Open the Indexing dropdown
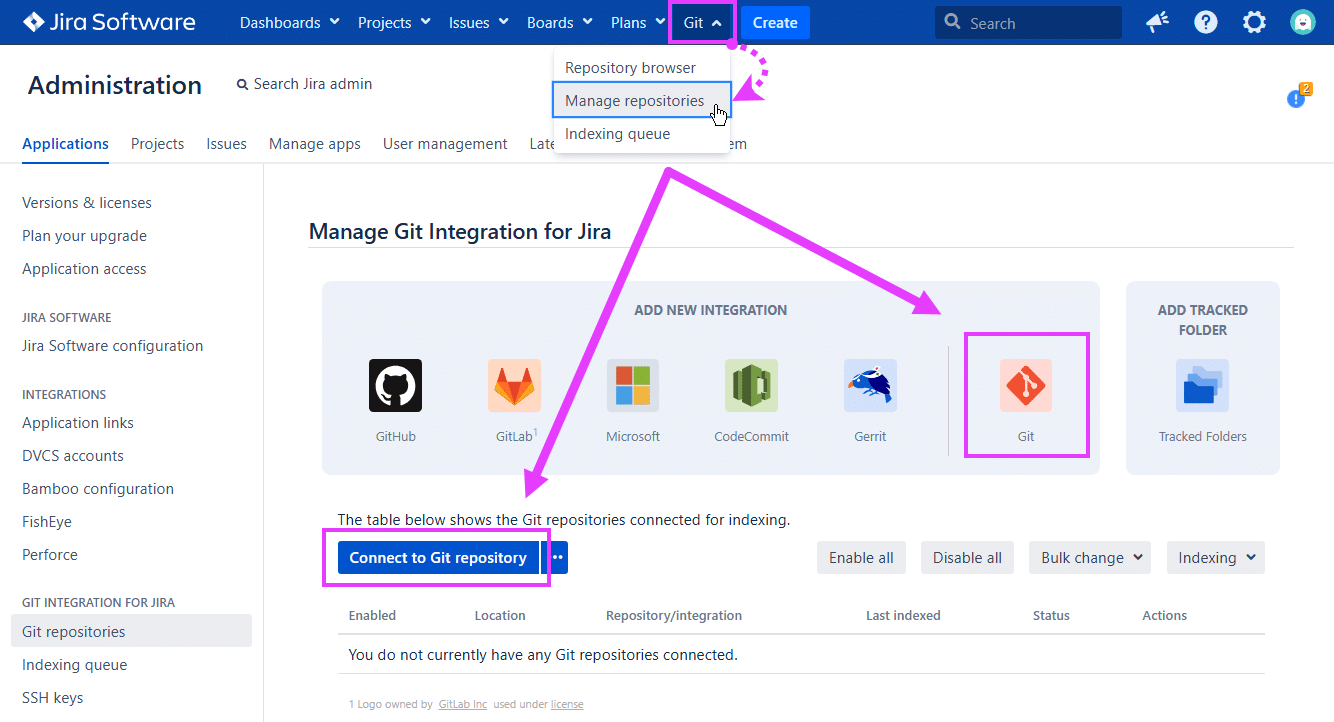1334x722 pixels. (1215, 558)
